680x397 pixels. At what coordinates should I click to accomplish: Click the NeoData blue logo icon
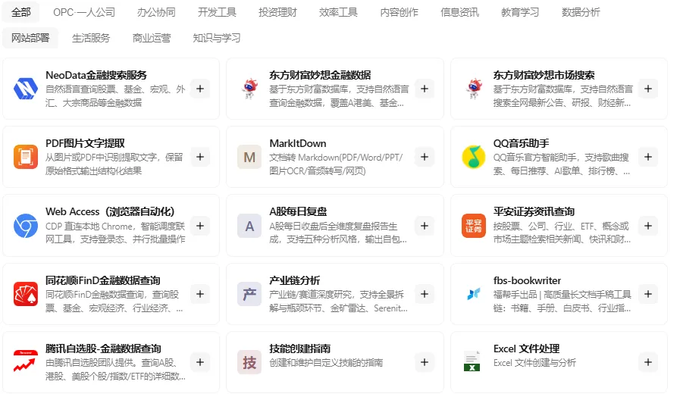tap(26, 89)
